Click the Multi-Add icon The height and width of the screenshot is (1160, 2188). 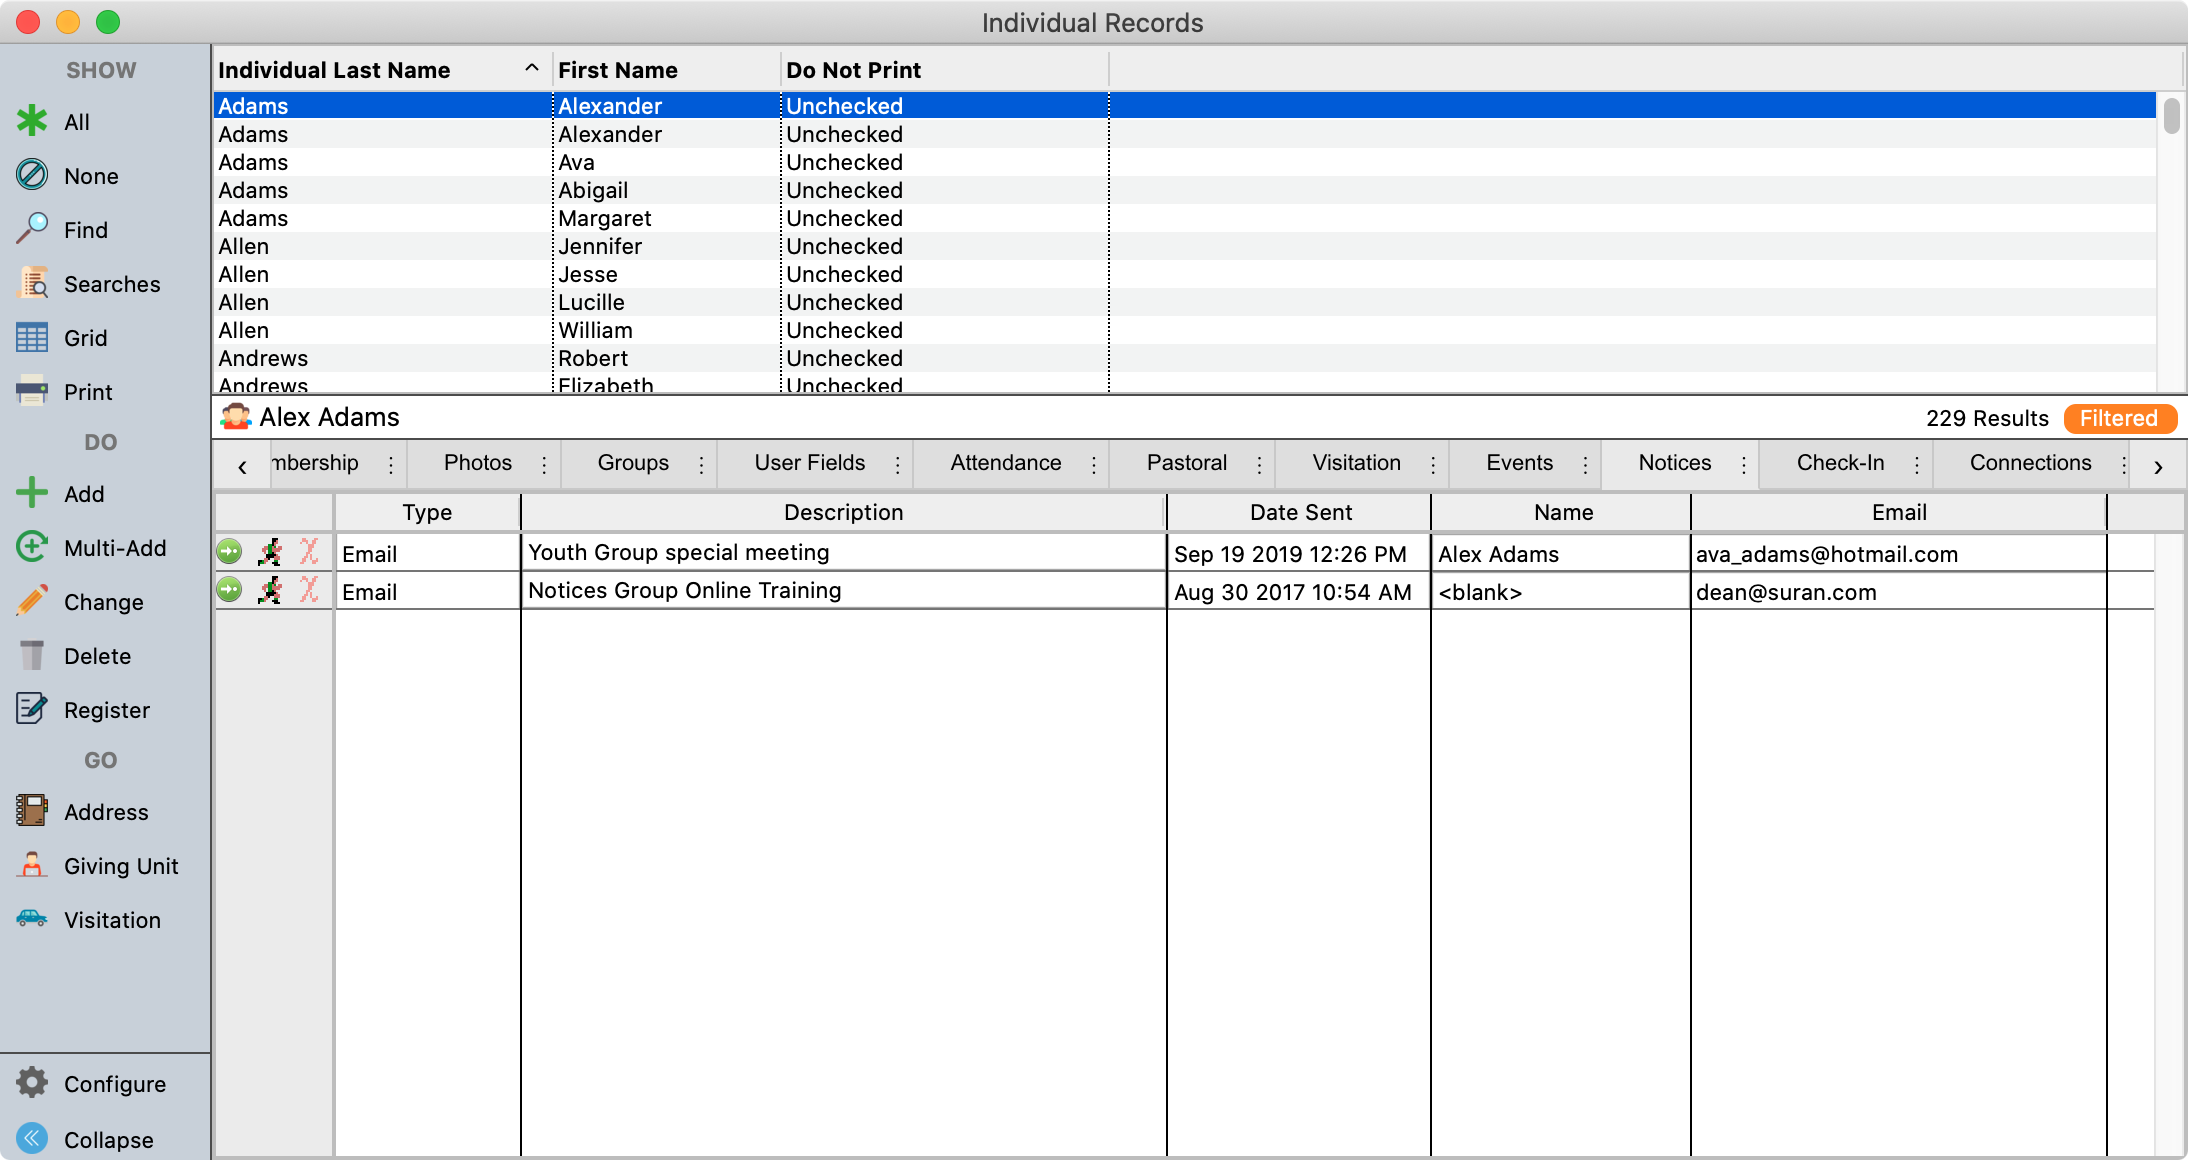32,547
